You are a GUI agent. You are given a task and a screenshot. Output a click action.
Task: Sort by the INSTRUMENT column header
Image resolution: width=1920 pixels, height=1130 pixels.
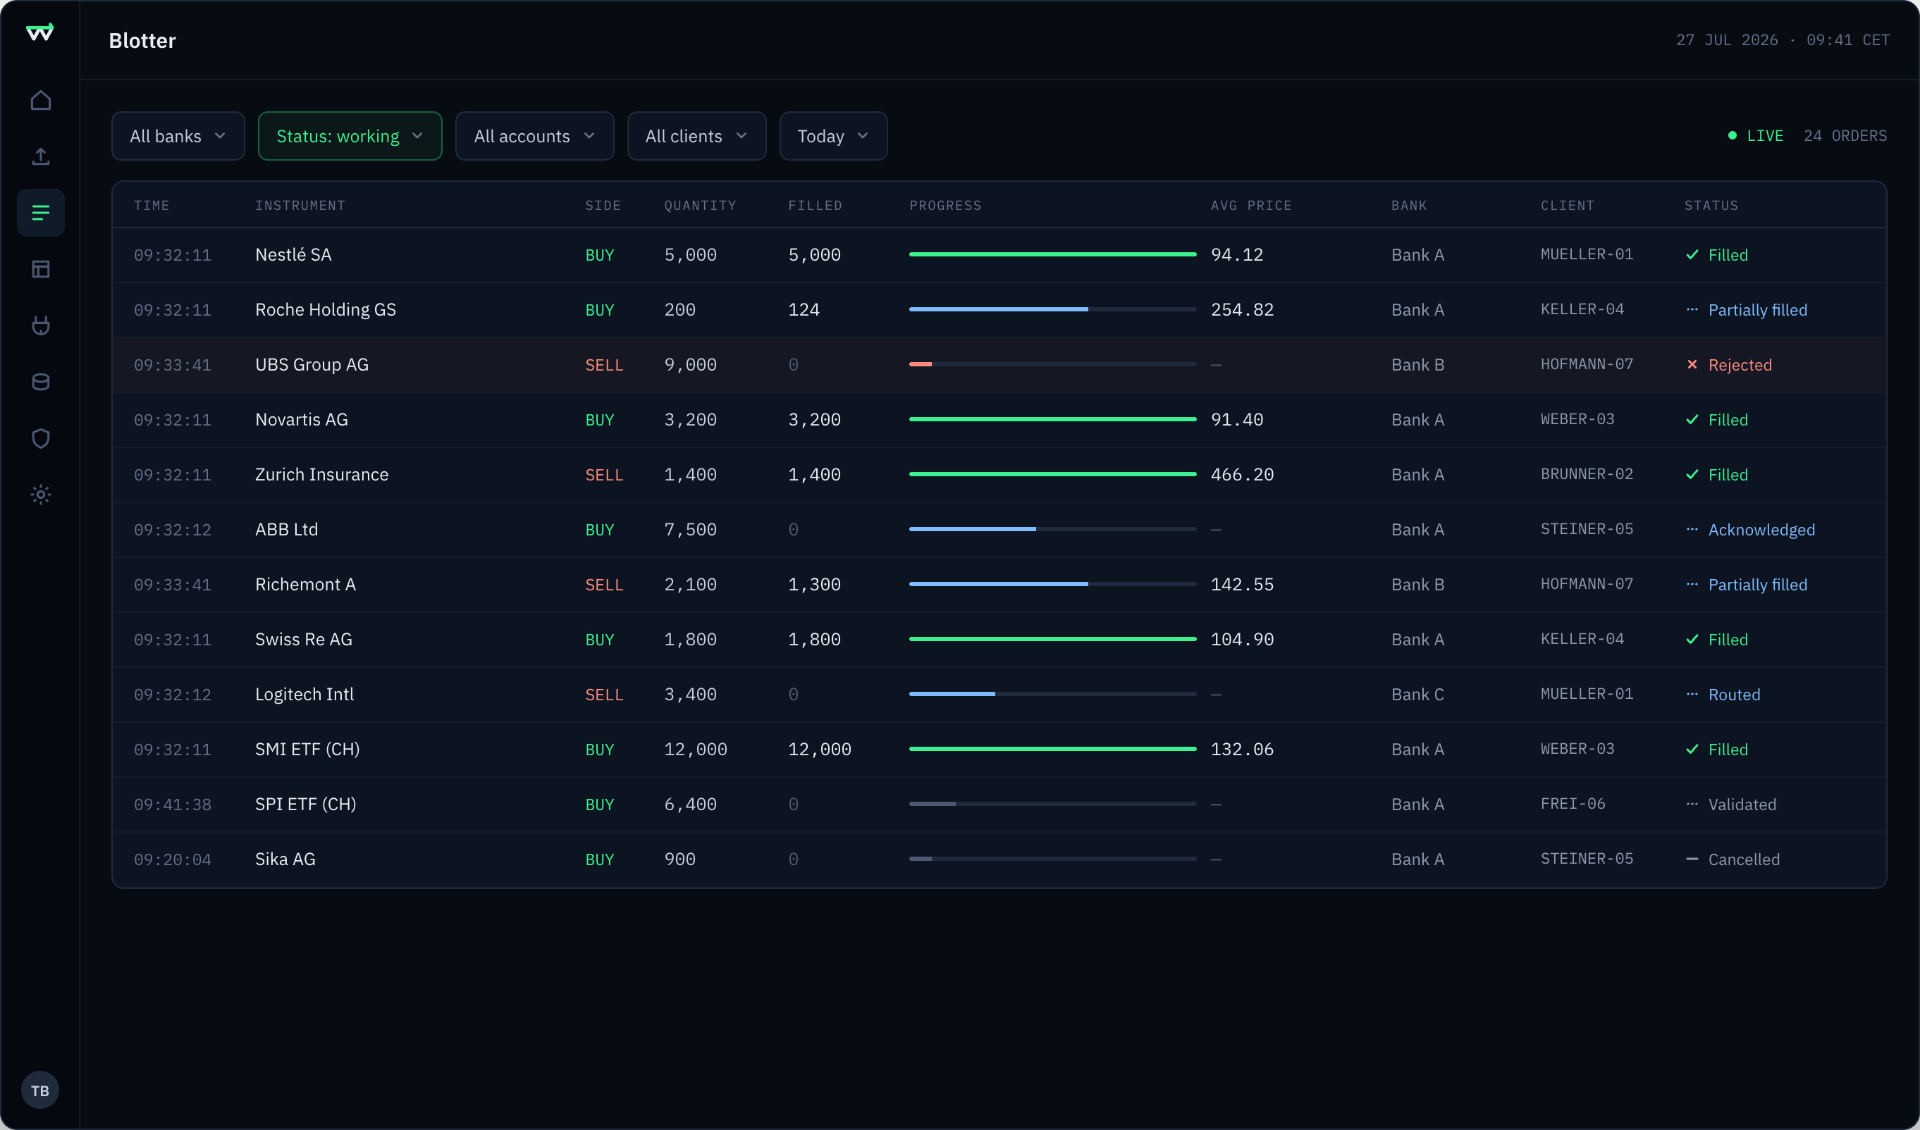pos(300,206)
